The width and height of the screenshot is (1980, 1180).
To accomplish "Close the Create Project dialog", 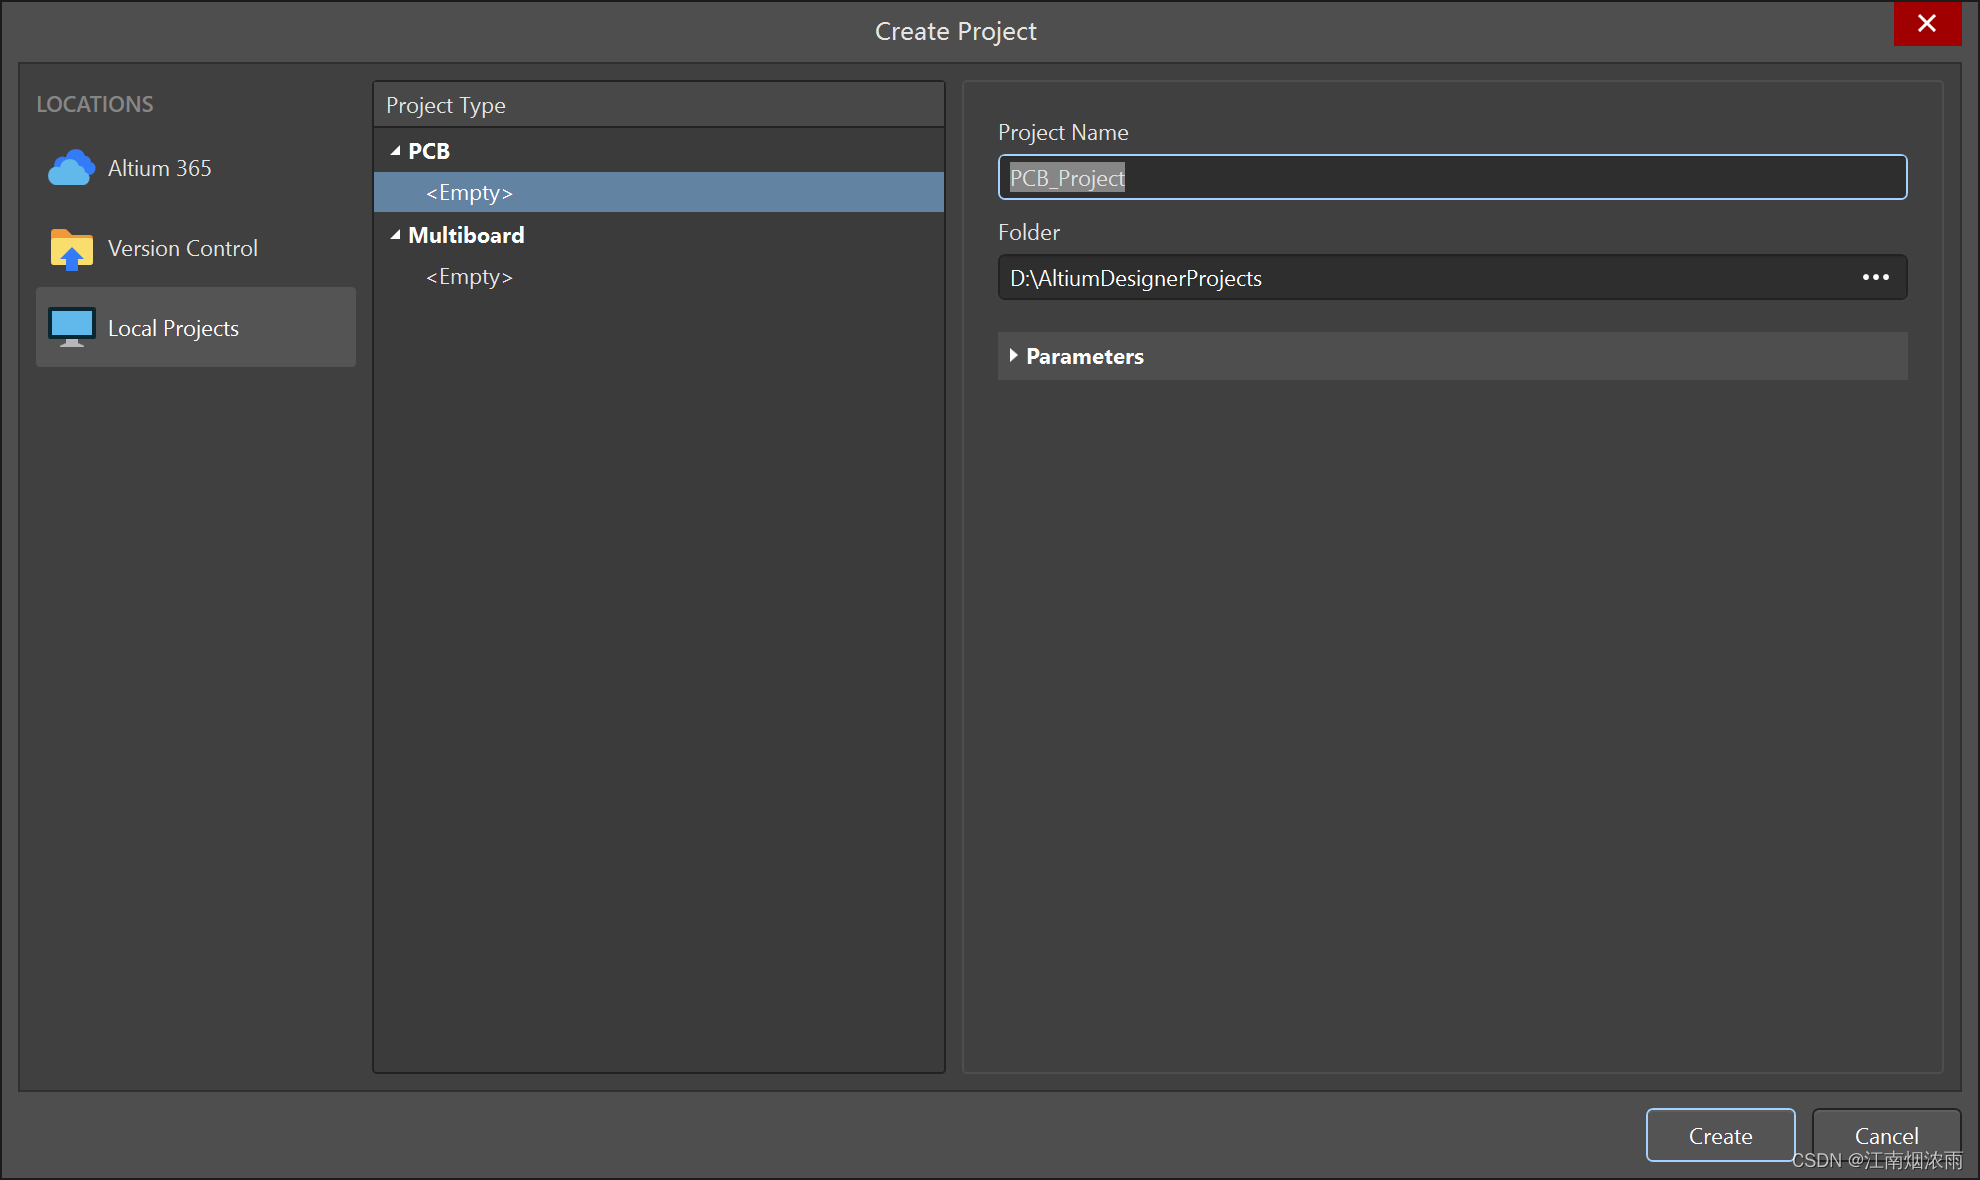I will pyautogui.click(x=1927, y=23).
